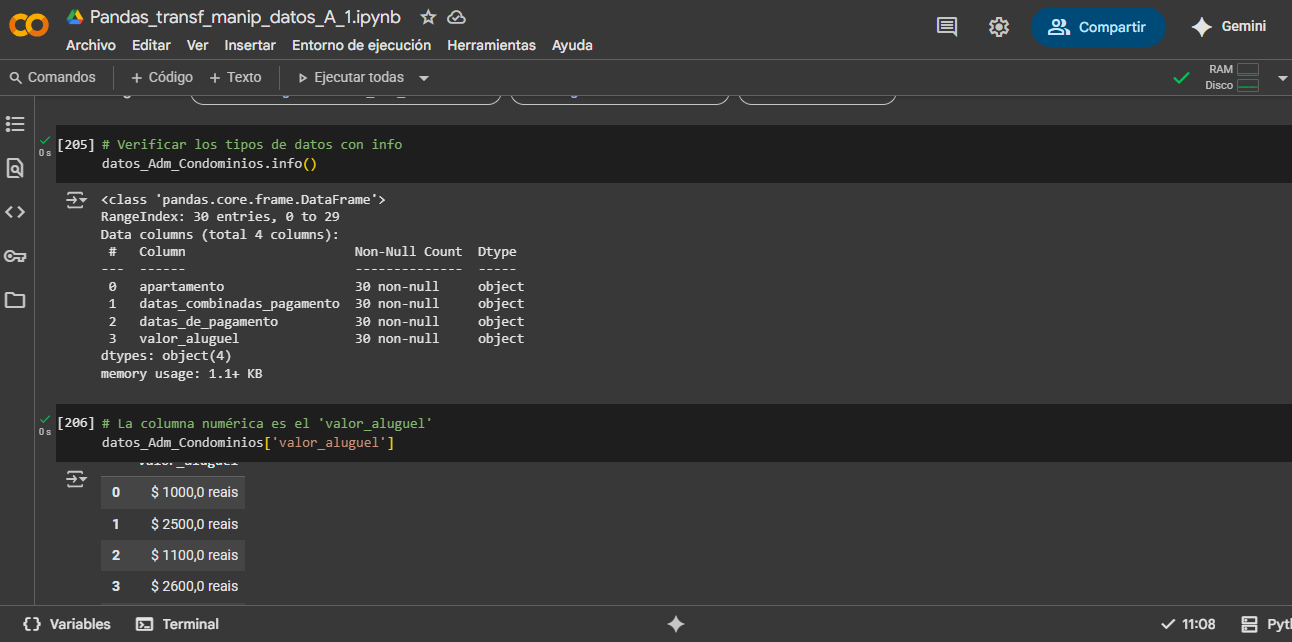Toggle output of cell 205 info()
Image resolution: width=1292 pixels, height=642 pixels.
(76, 201)
